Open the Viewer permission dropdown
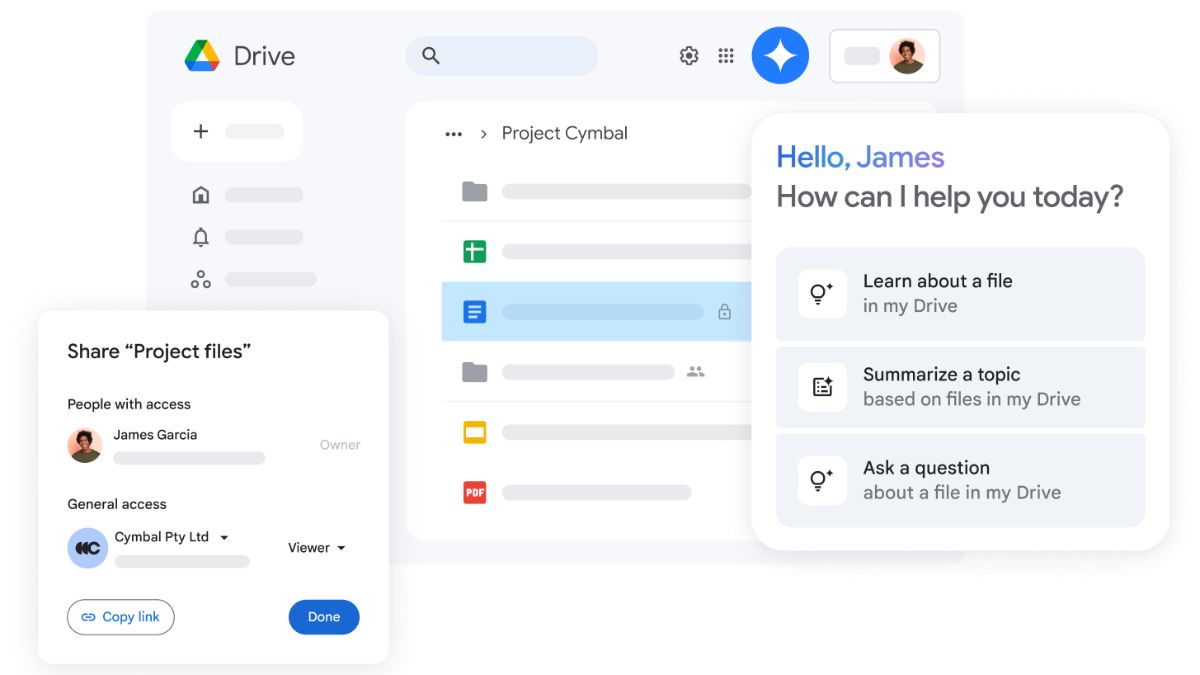Viewport: 1200px width, 675px height. (316, 548)
